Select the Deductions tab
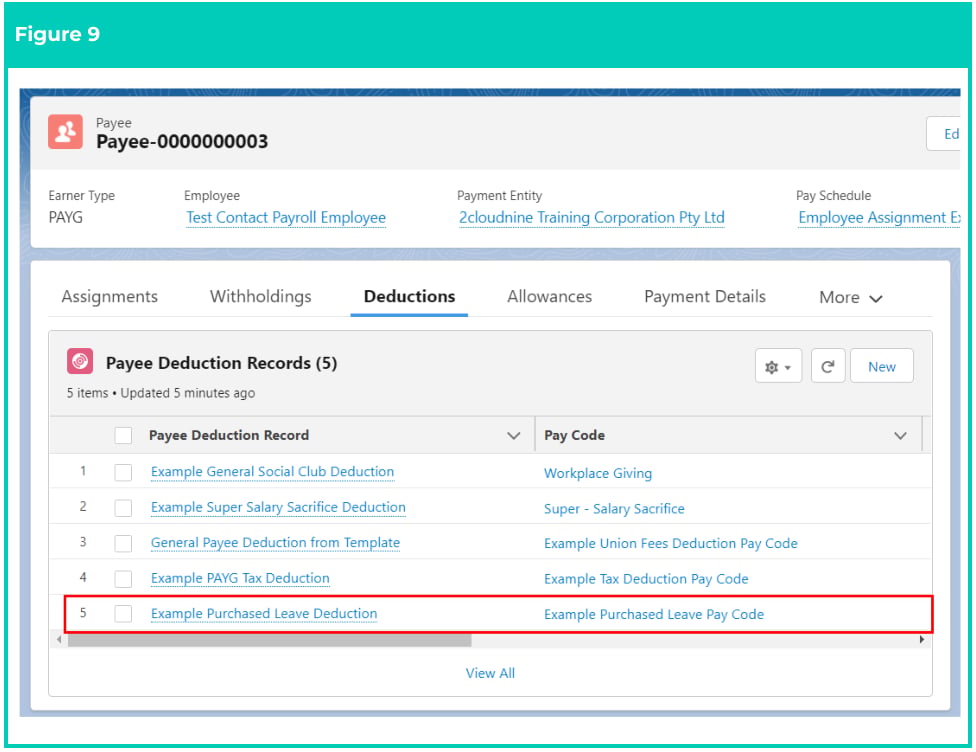Screen dimensions: 976x752 [x=409, y=297]
